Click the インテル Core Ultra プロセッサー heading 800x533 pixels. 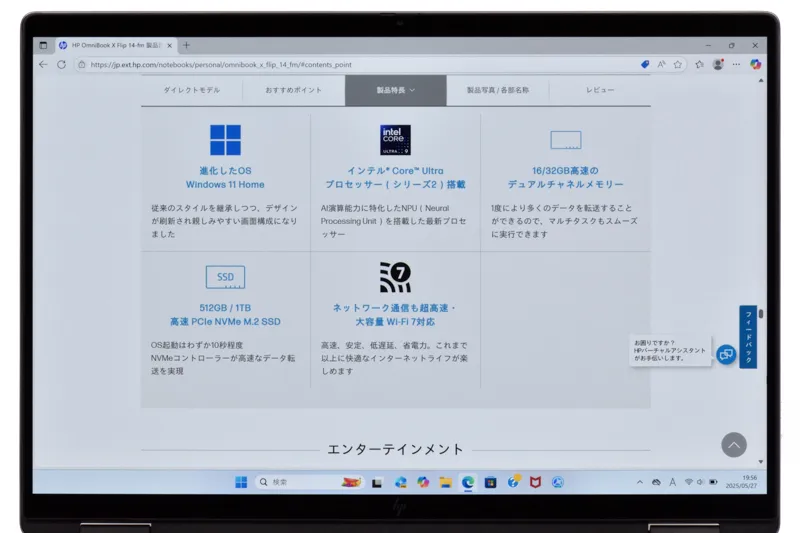[395, 177]
